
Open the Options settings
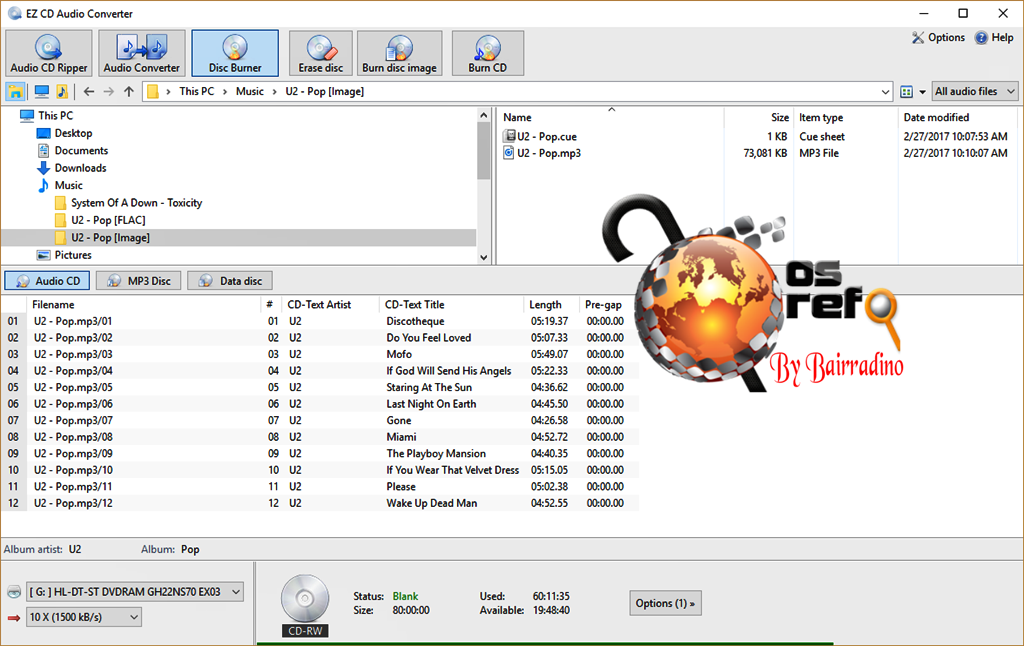938,38
